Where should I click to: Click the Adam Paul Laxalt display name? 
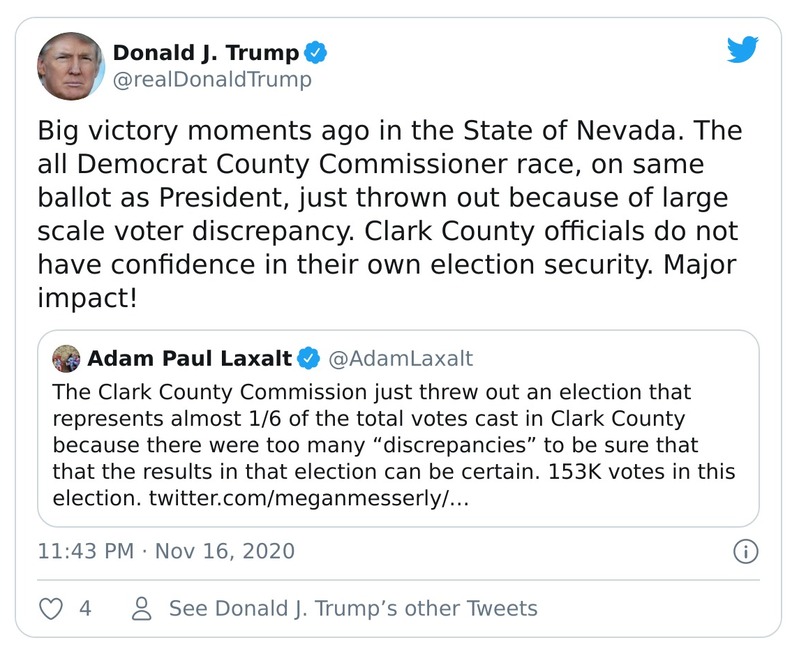tap(190, 358)
